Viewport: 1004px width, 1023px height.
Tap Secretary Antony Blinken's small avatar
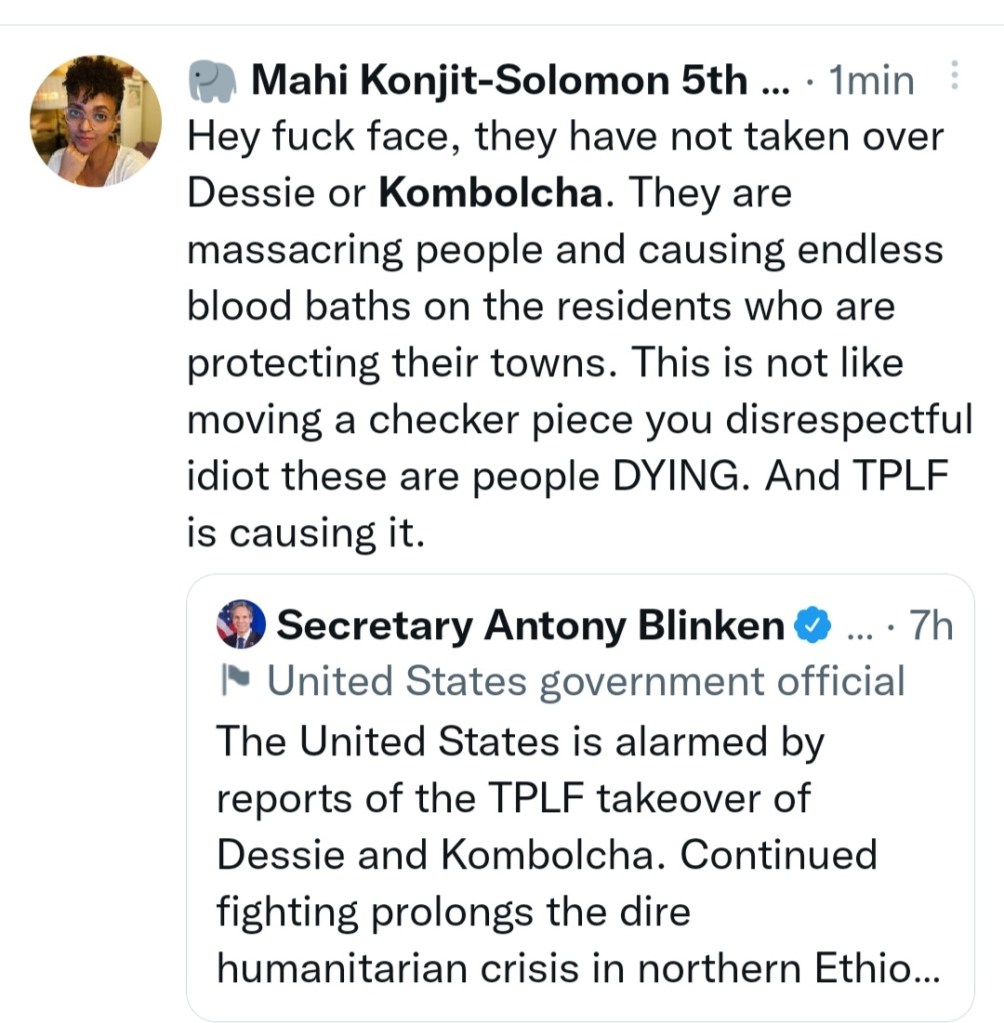[x=241, y=625]
